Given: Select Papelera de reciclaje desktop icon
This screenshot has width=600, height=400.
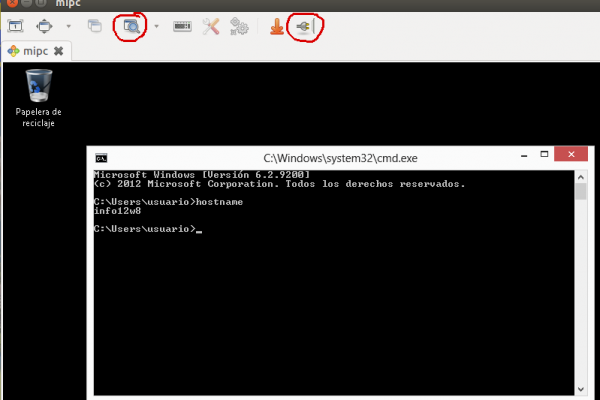Looking at the screenshot, I should (x=38, y=98).
